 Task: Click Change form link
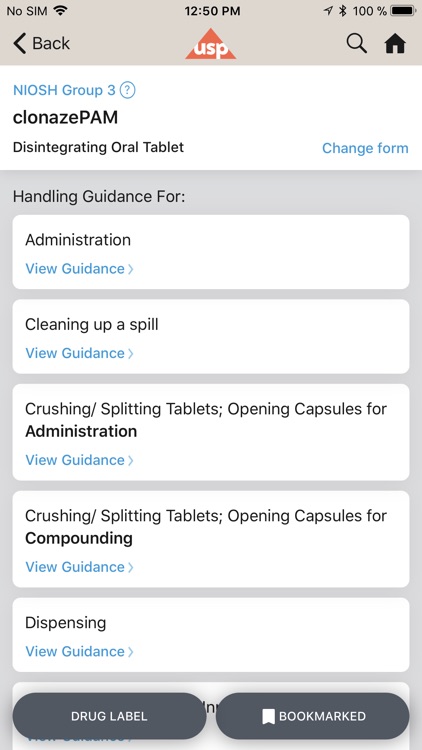click(x=365, y=148)
